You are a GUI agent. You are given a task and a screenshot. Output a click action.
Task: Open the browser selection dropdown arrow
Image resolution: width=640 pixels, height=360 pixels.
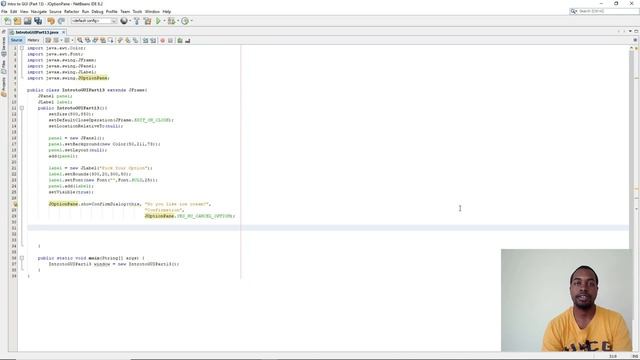130,21
